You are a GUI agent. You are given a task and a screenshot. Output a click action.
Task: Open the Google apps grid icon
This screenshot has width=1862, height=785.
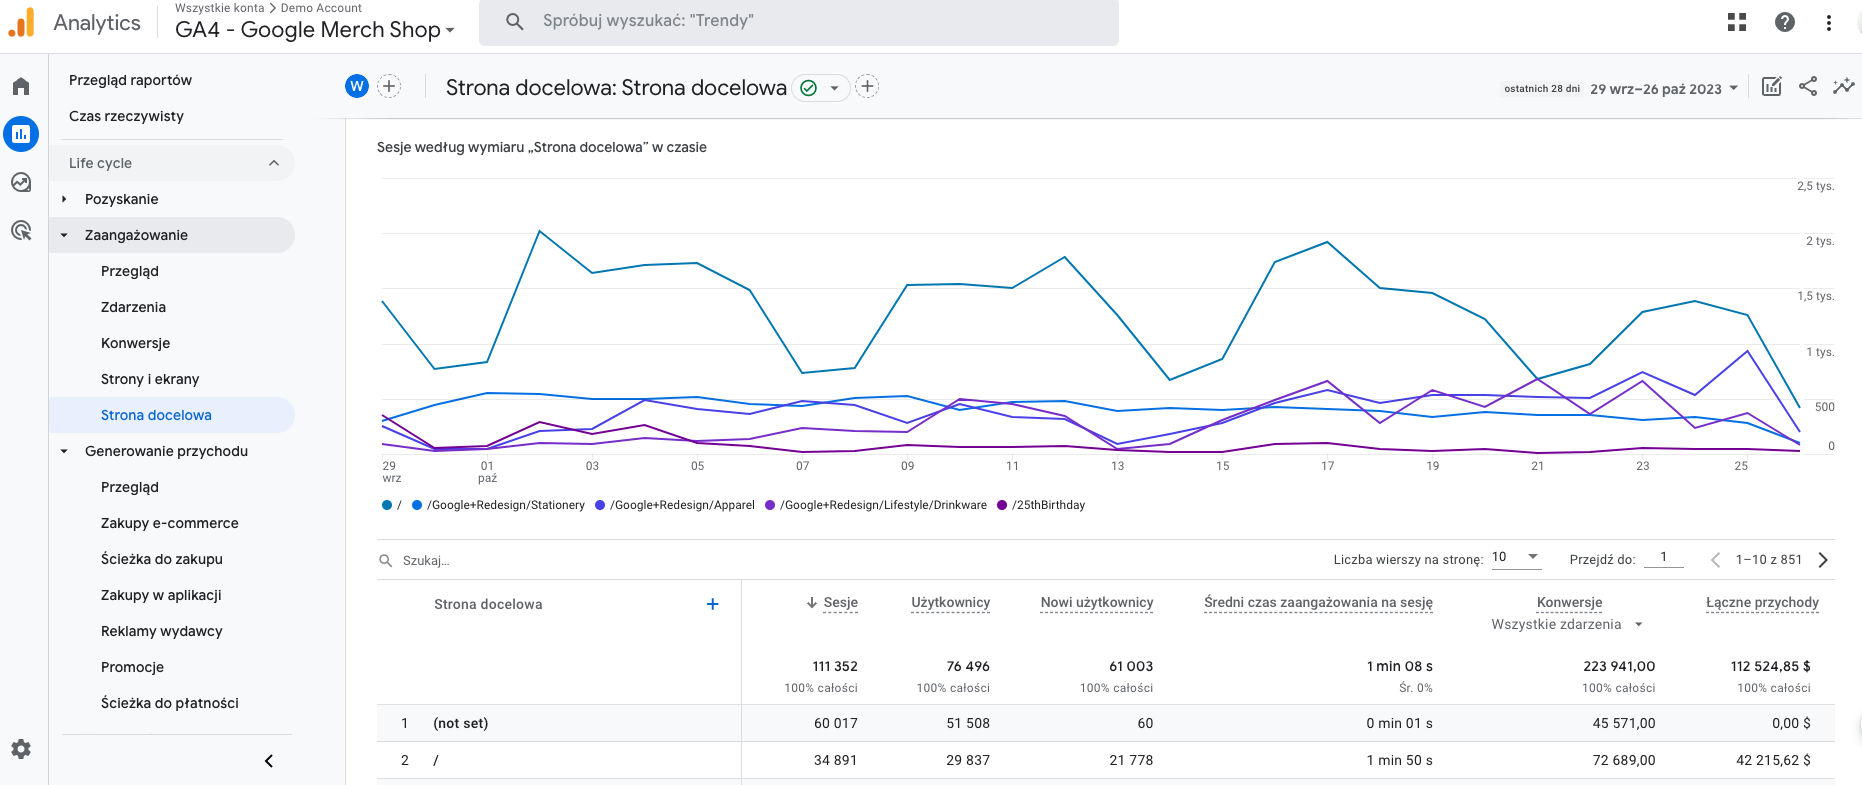(1737, 22)
